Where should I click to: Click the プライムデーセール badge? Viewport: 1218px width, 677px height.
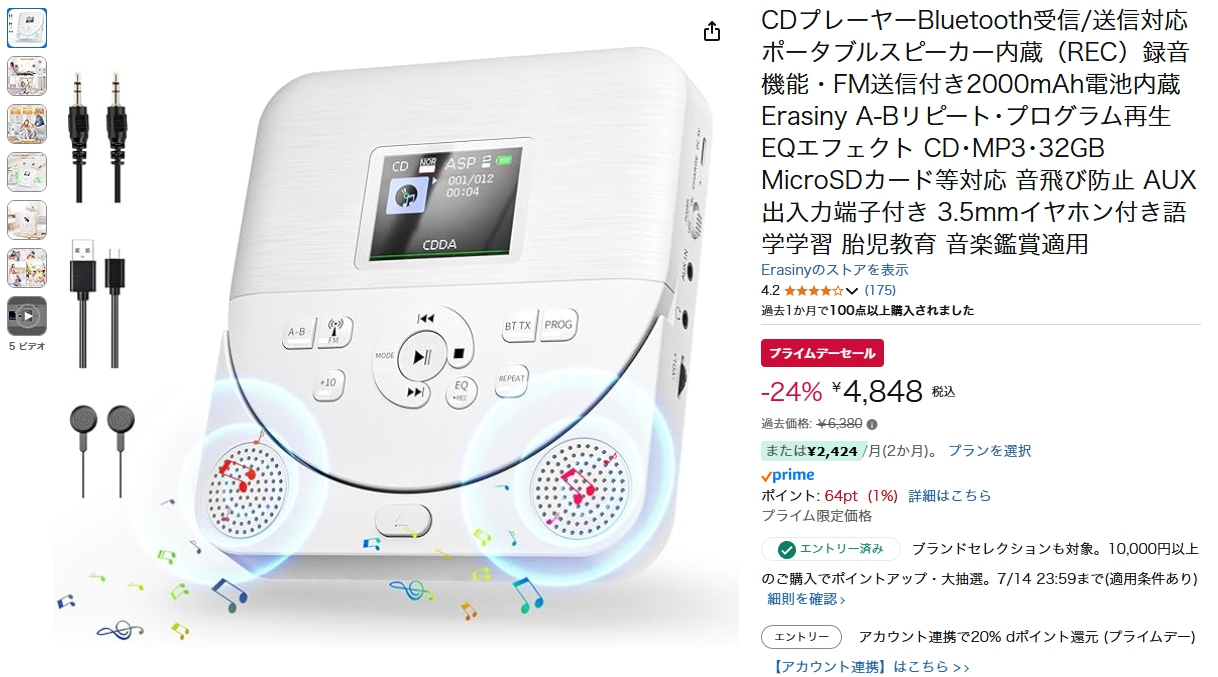[822, 353]
